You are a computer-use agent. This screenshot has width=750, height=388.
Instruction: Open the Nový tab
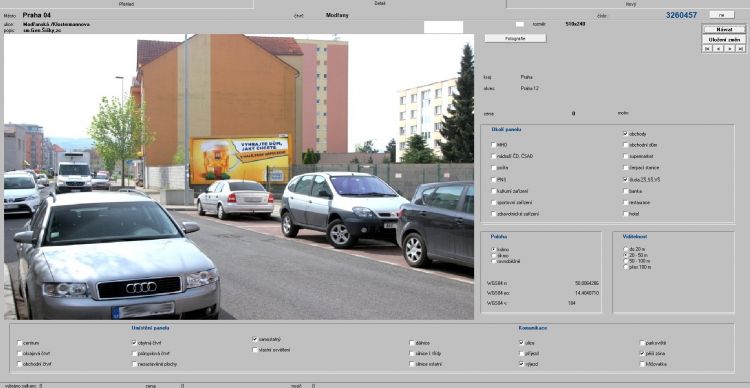[631, 4]
